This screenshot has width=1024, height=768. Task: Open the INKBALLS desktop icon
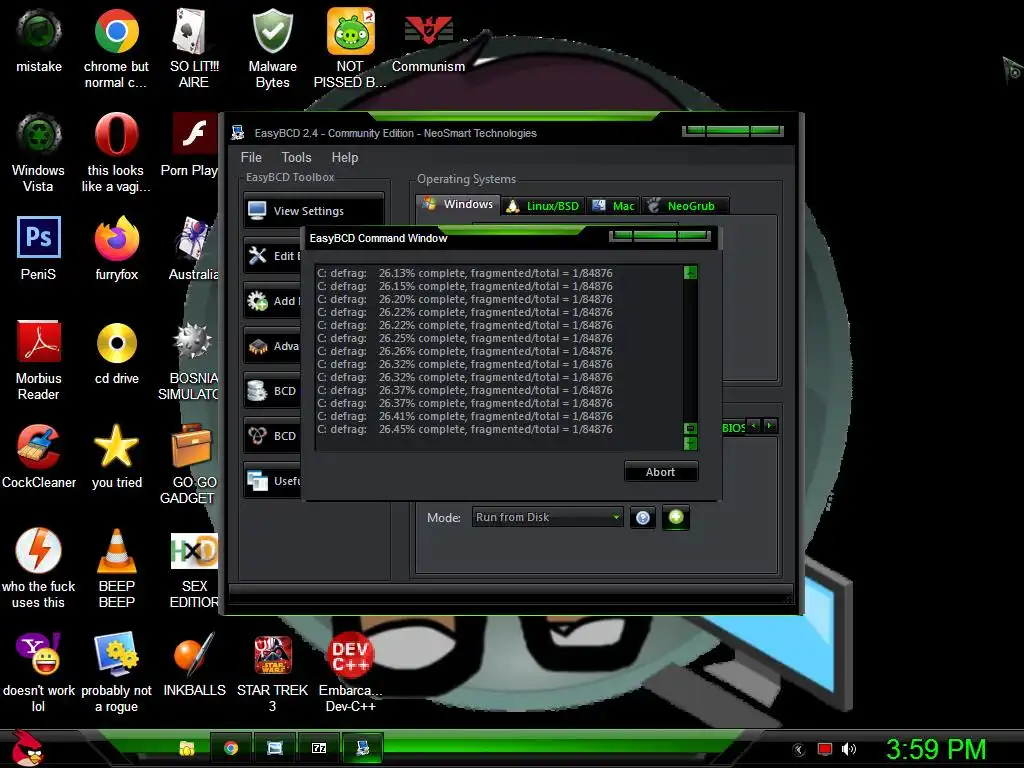[194, 665]
